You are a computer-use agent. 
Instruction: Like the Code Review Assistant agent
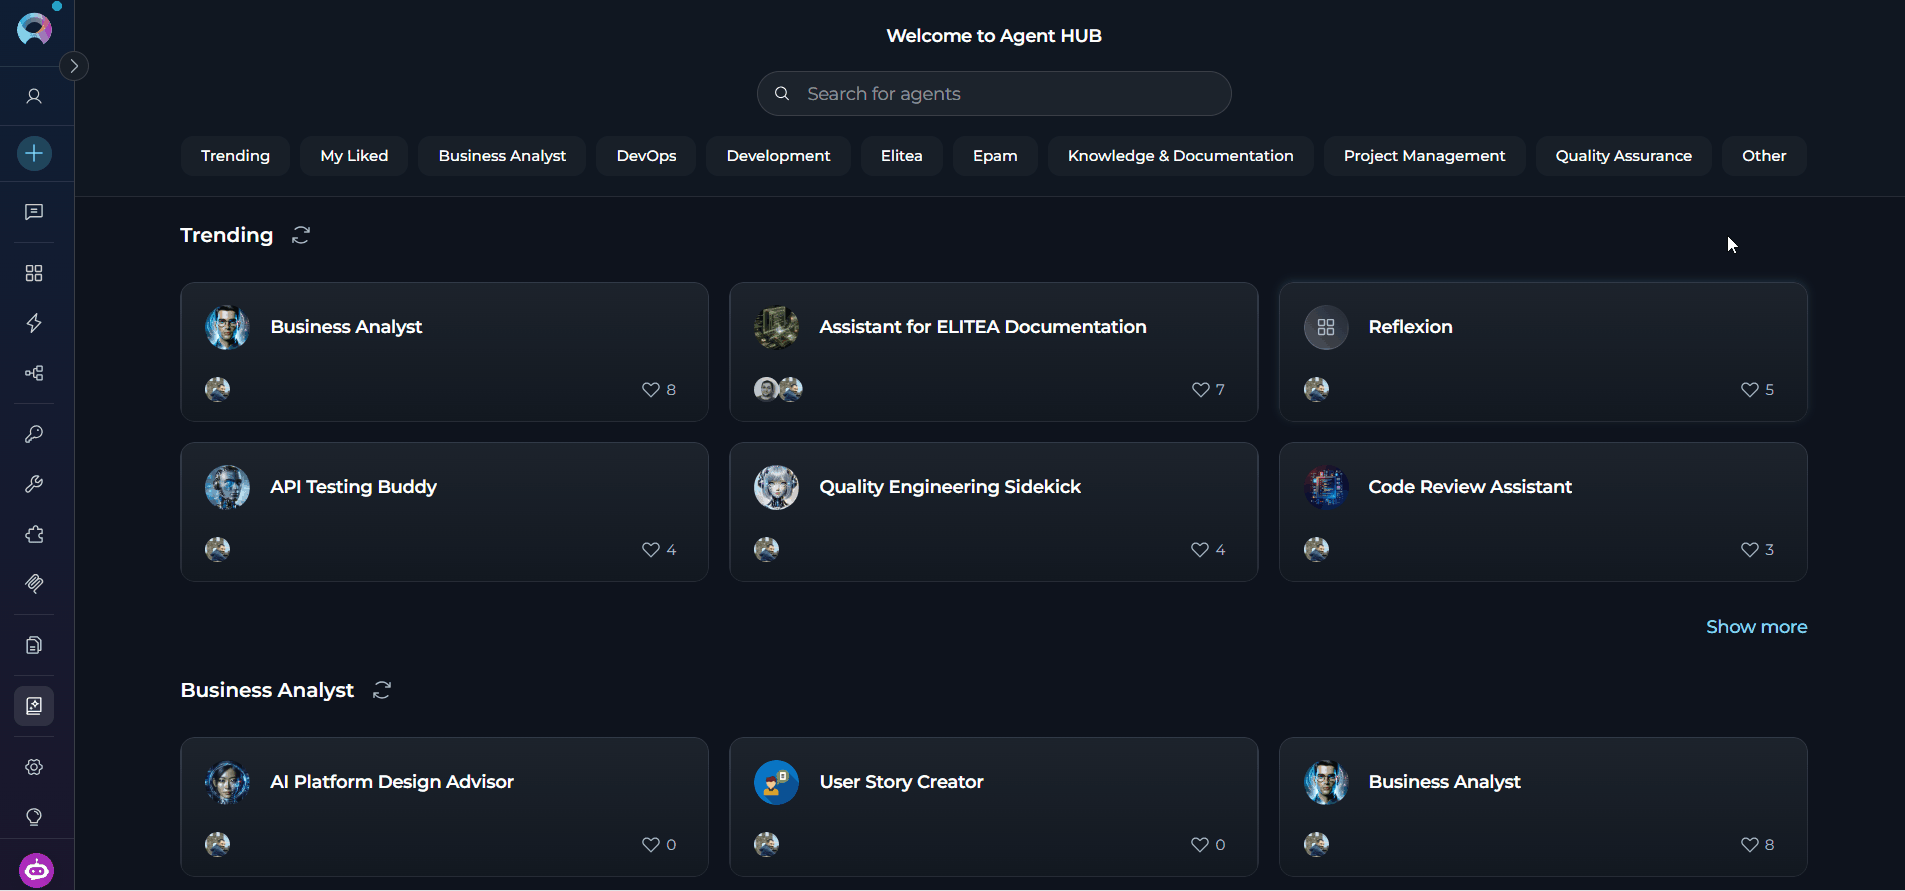click(1749, 550)
